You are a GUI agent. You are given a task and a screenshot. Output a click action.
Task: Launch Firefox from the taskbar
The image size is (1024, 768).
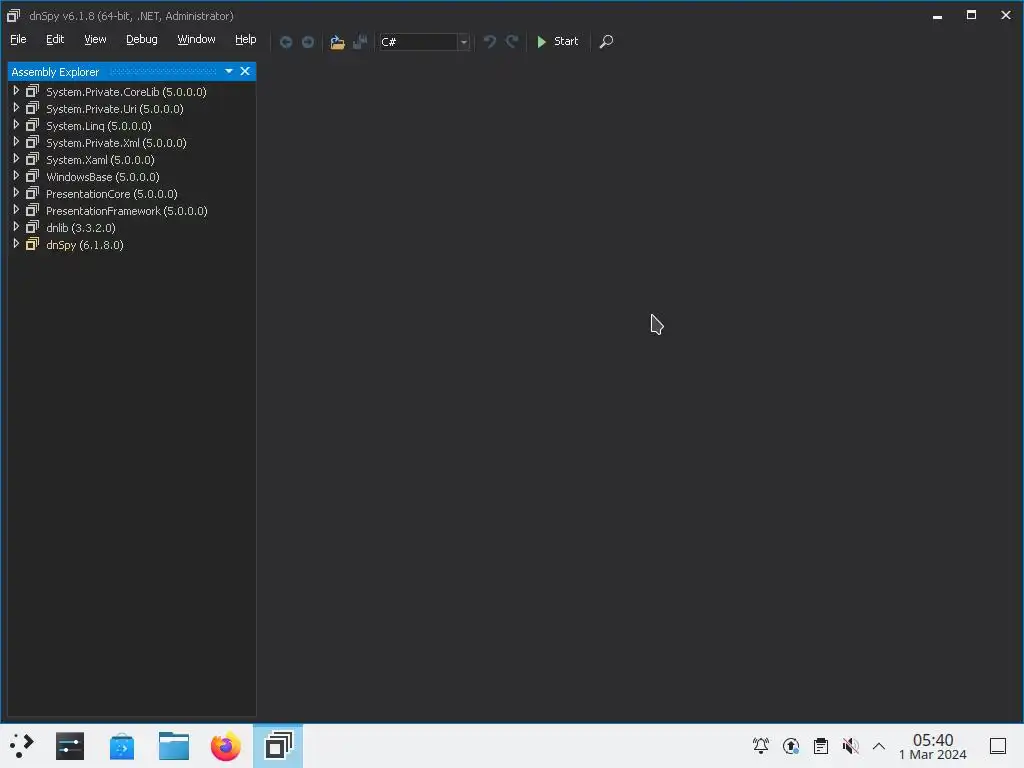click(x=225, y=746)
